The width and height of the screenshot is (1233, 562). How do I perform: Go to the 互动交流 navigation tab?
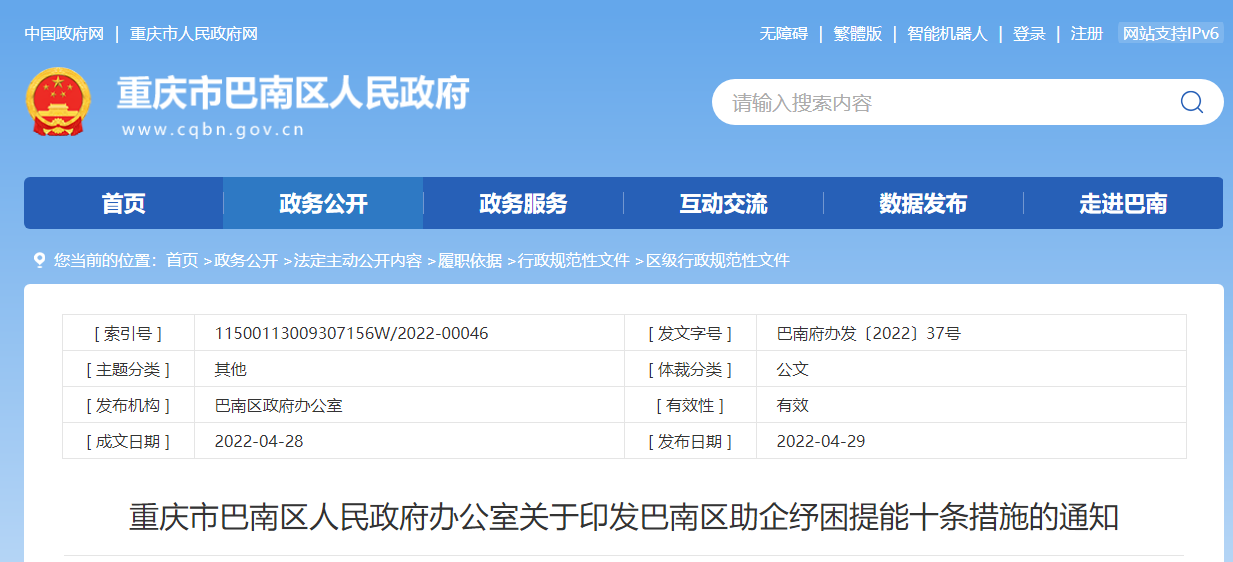(723, 204)
